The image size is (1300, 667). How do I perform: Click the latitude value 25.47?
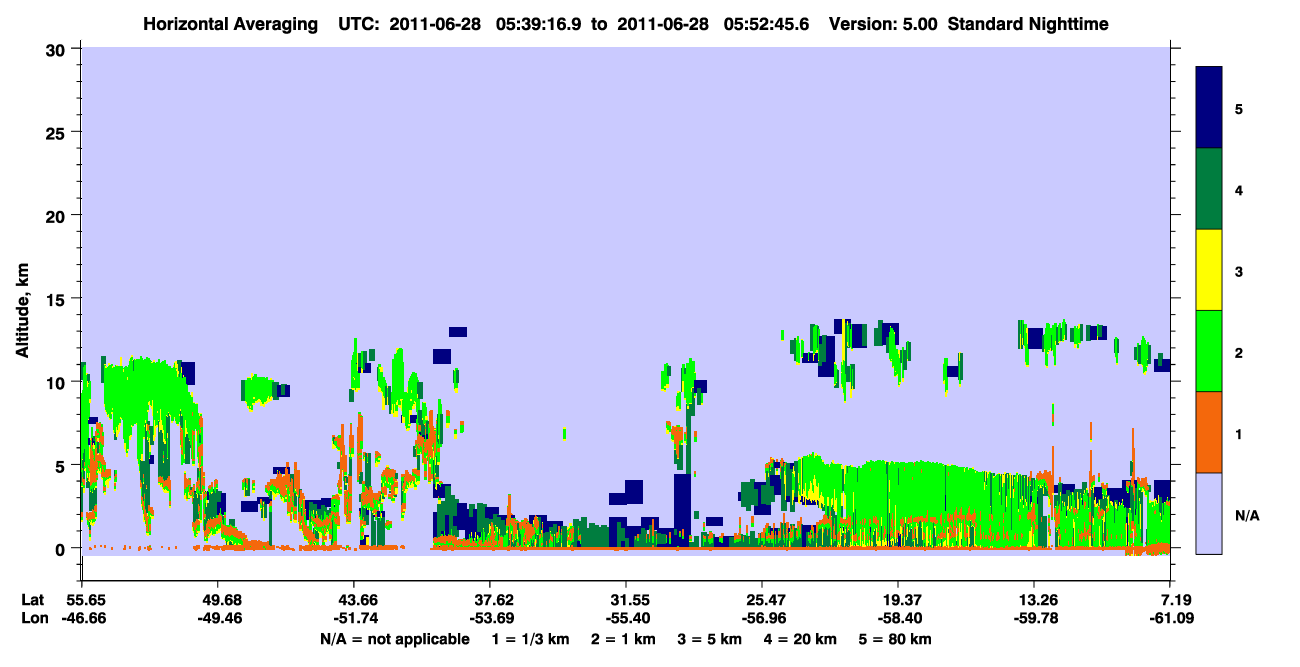point(762,600)
